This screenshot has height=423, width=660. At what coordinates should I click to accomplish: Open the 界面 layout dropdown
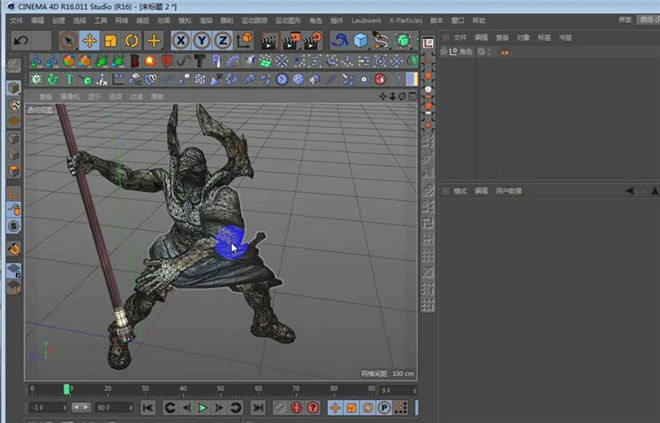tap(649, 20)
